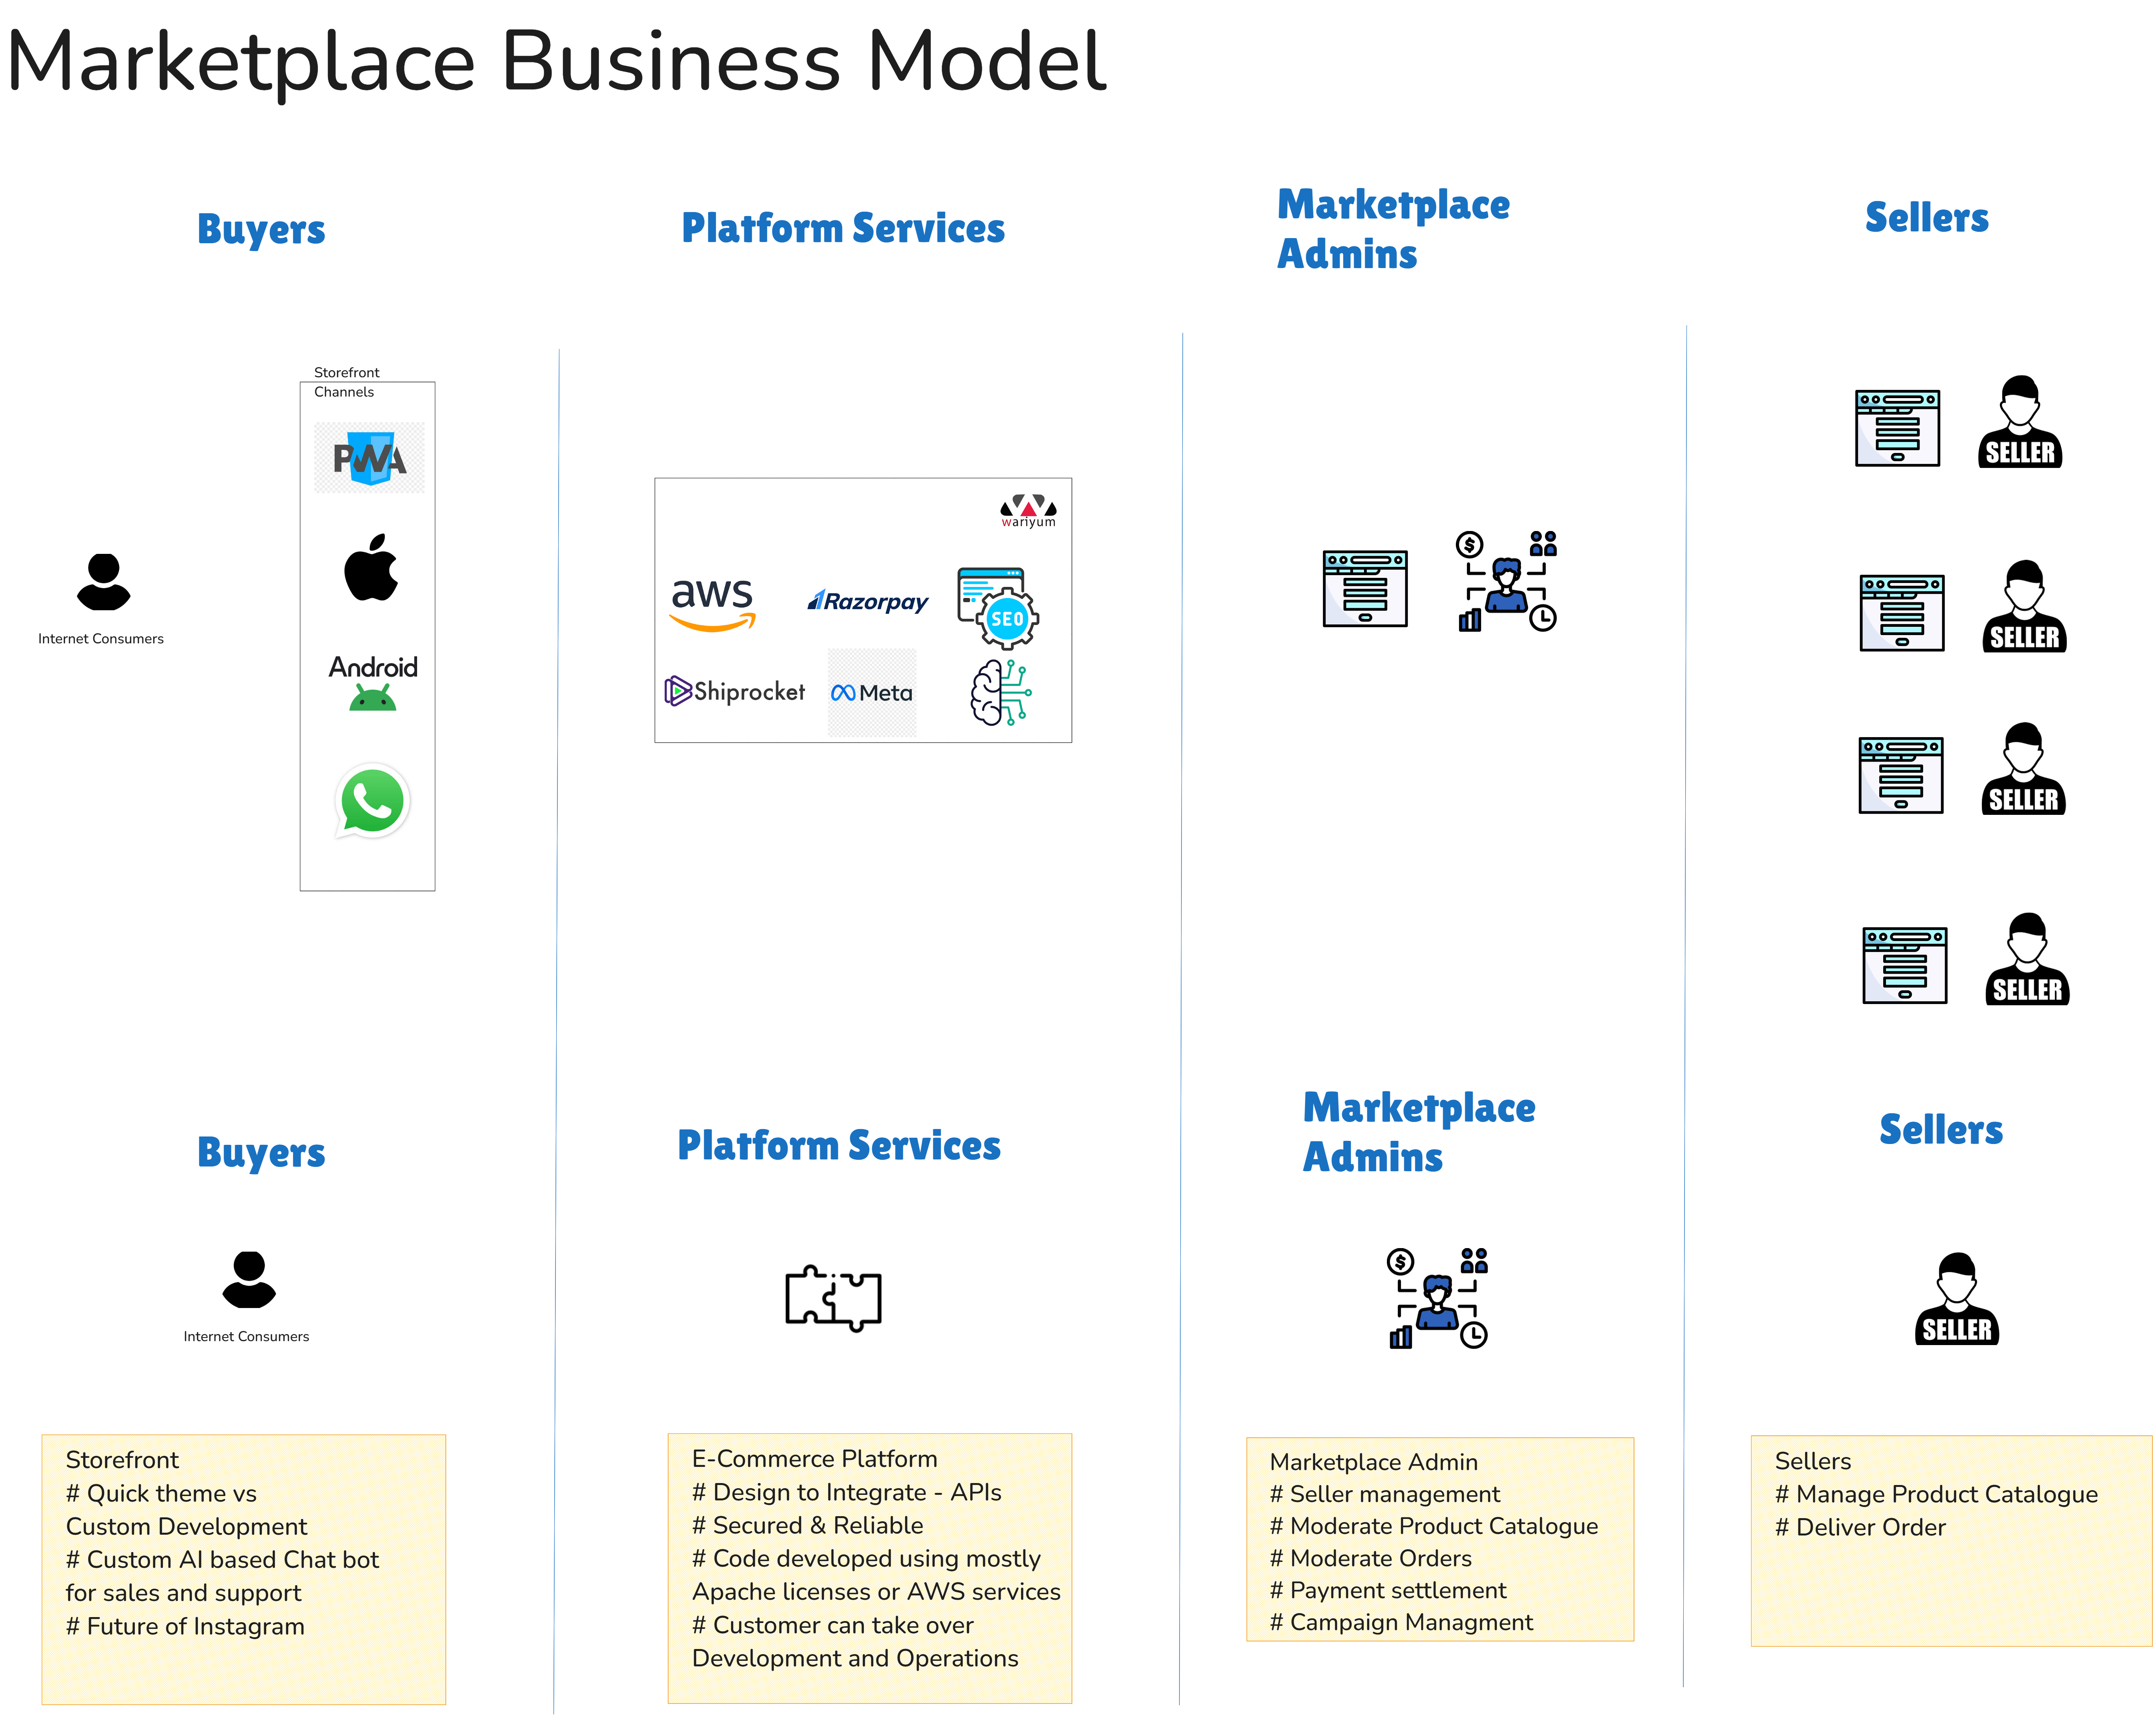
Task: Click the lower Sellers heading
Action: (1941, 1130)
